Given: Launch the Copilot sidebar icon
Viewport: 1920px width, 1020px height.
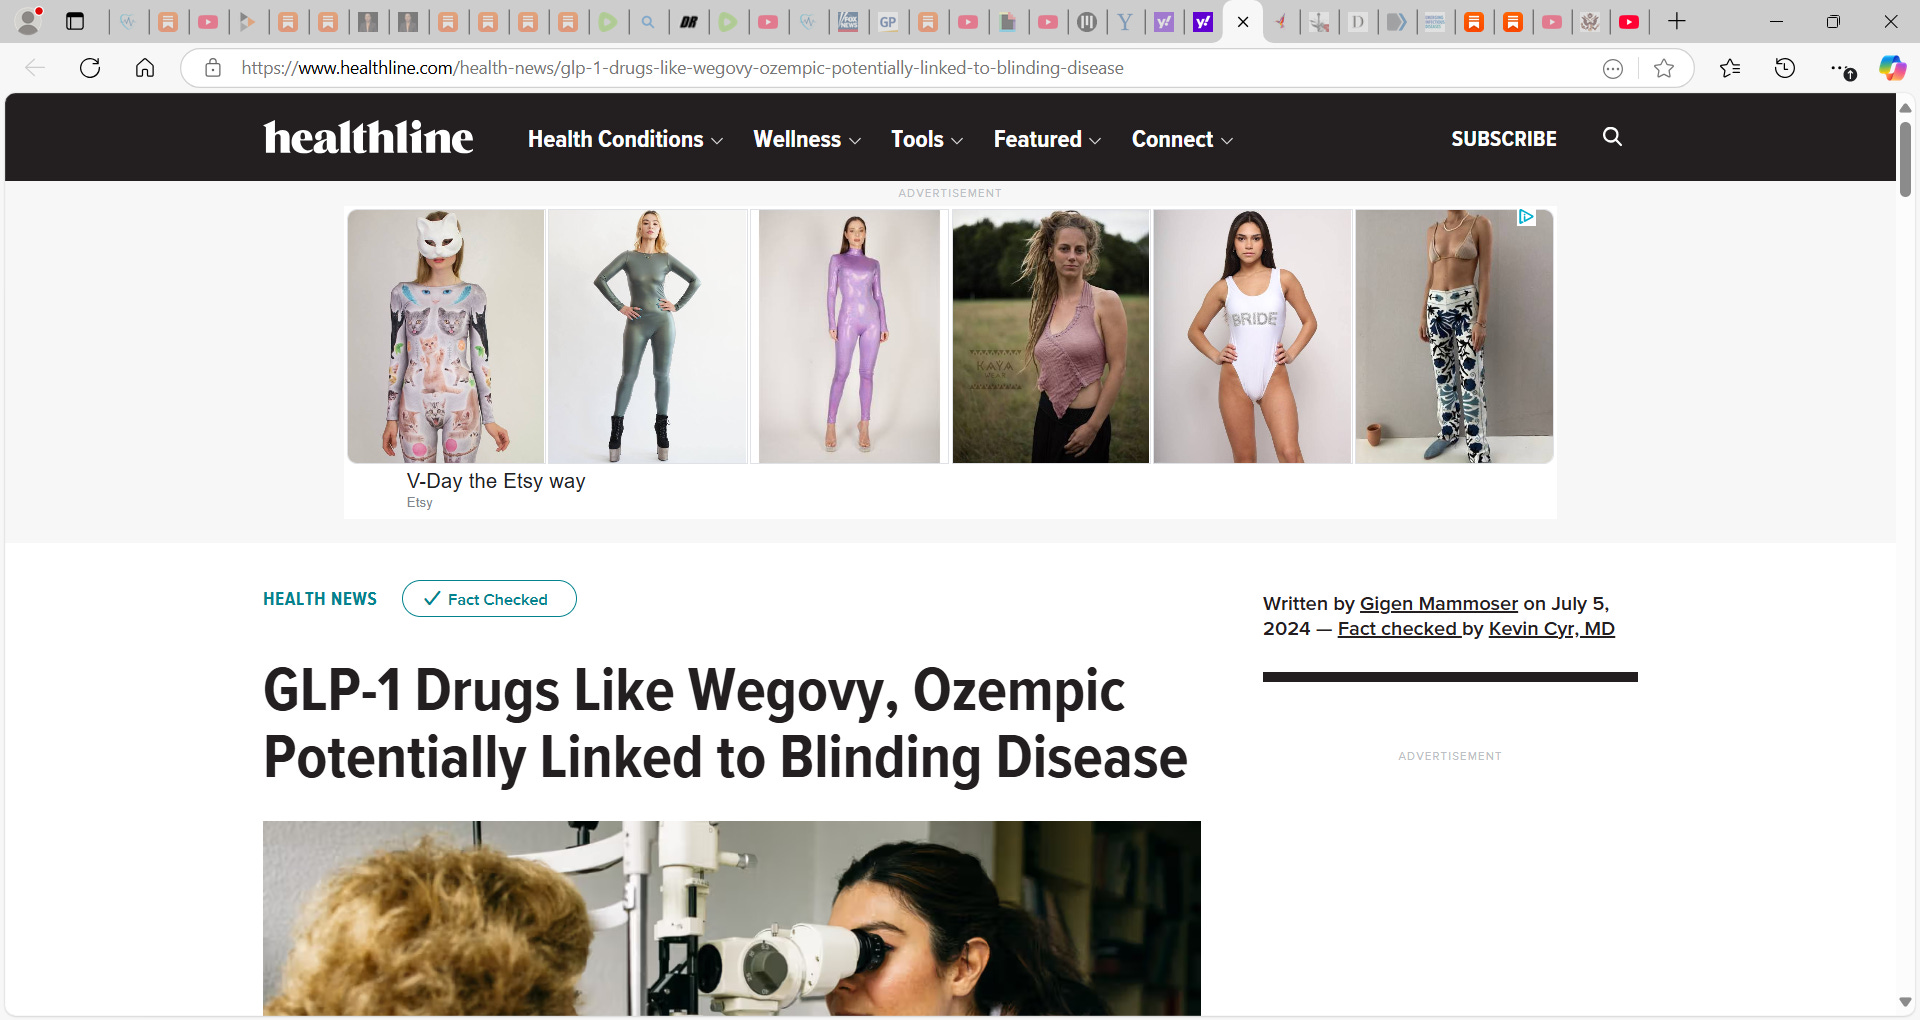Looking at the screenshot, I should coord(1892,68).
